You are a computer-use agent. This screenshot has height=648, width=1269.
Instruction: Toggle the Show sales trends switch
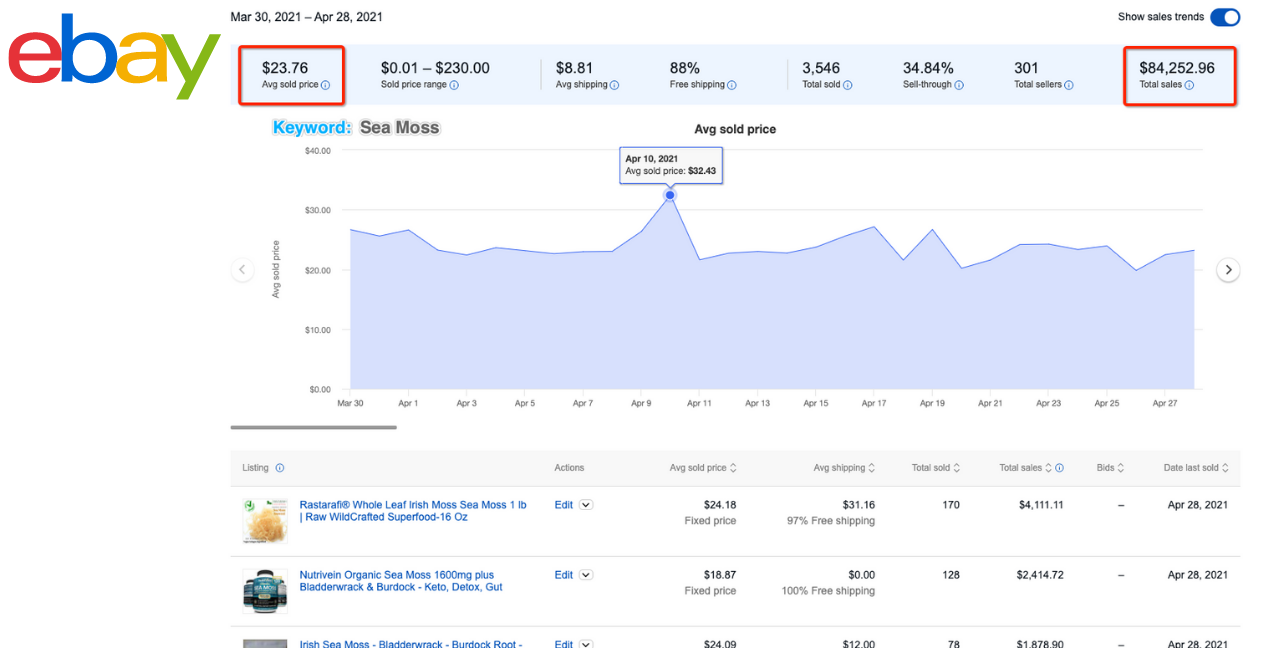coord(1225,17)
